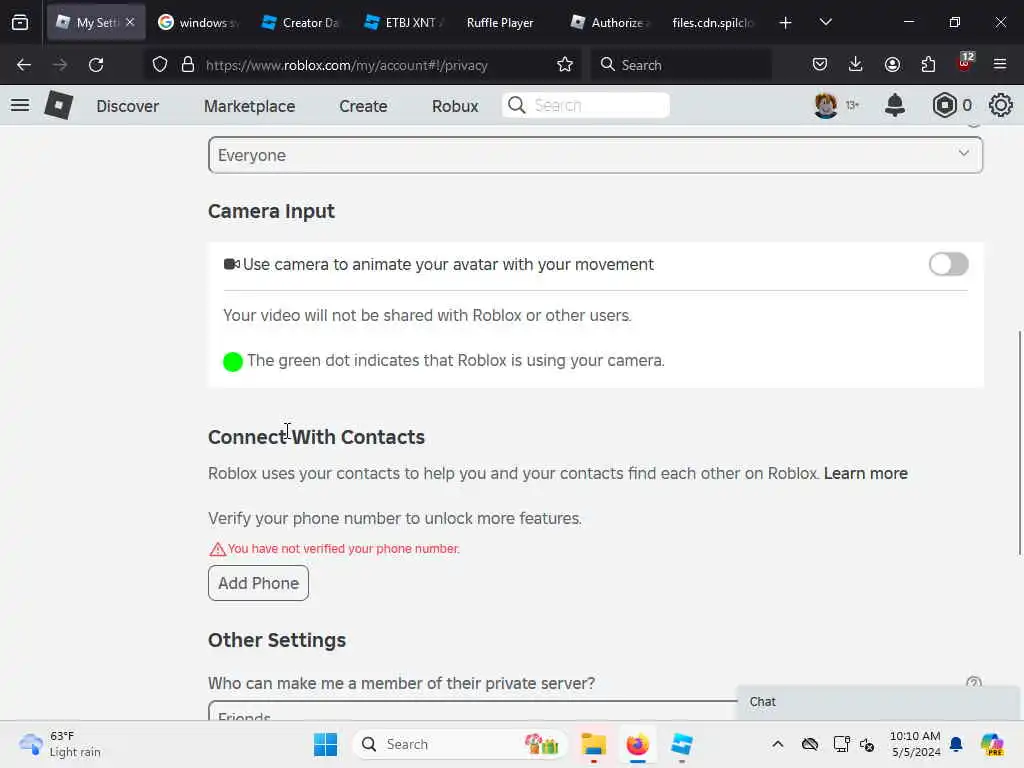Help icon for private server question

click(x=973, y=683)
